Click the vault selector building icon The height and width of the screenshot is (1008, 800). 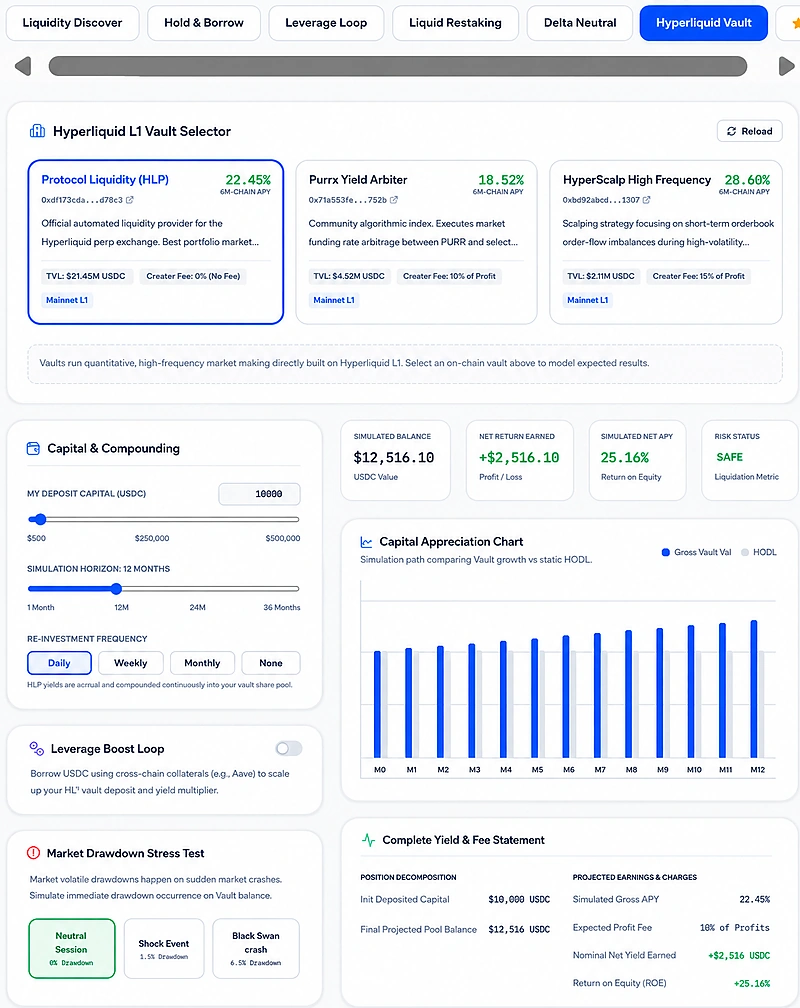pyautogui.click(x=37, y=131)
